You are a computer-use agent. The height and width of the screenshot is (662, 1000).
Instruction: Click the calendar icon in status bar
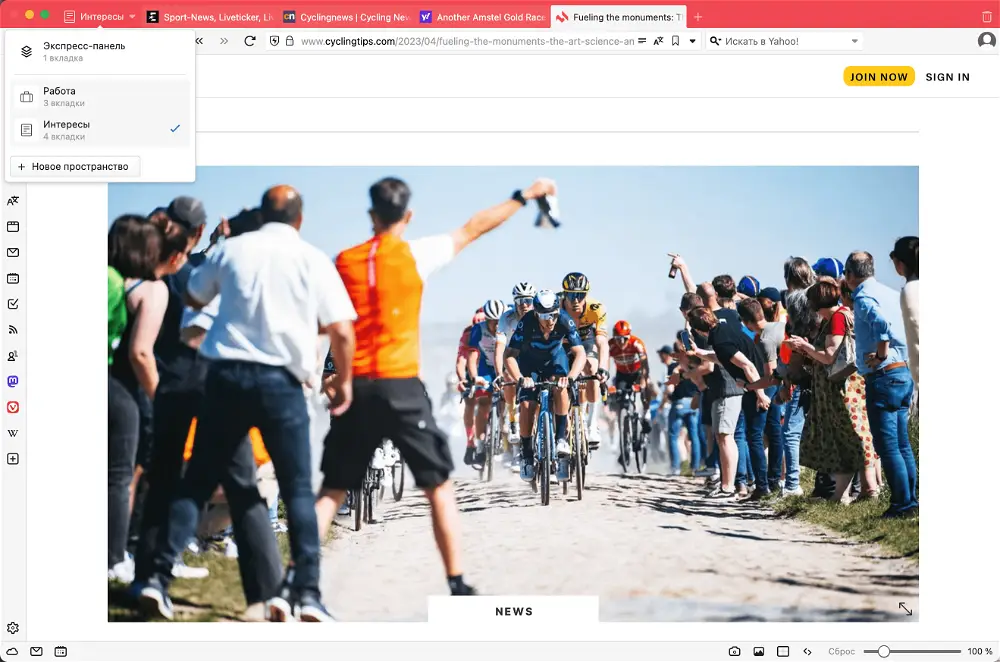point(61,651)
